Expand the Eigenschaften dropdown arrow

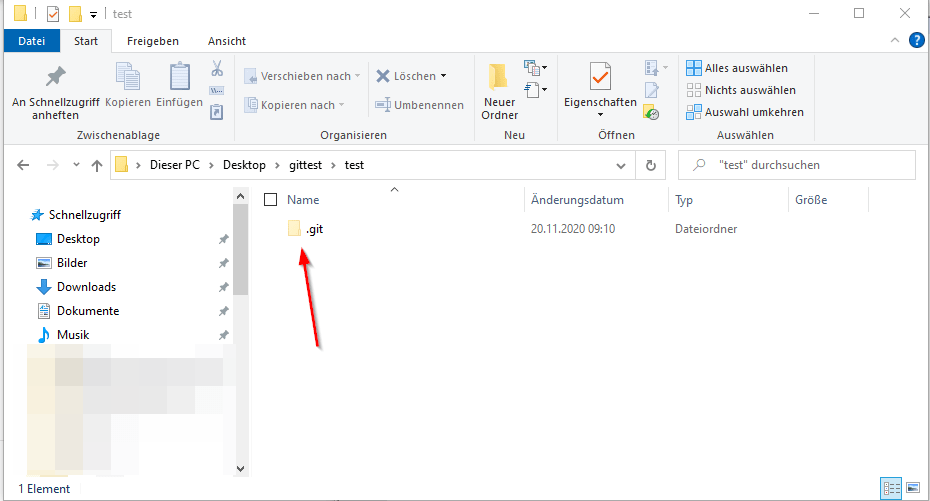[600, 115]
